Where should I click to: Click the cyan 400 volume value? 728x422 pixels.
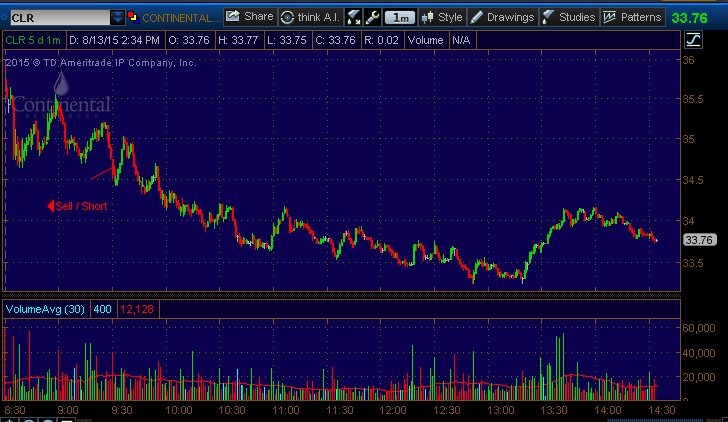(x=102, y=309)
